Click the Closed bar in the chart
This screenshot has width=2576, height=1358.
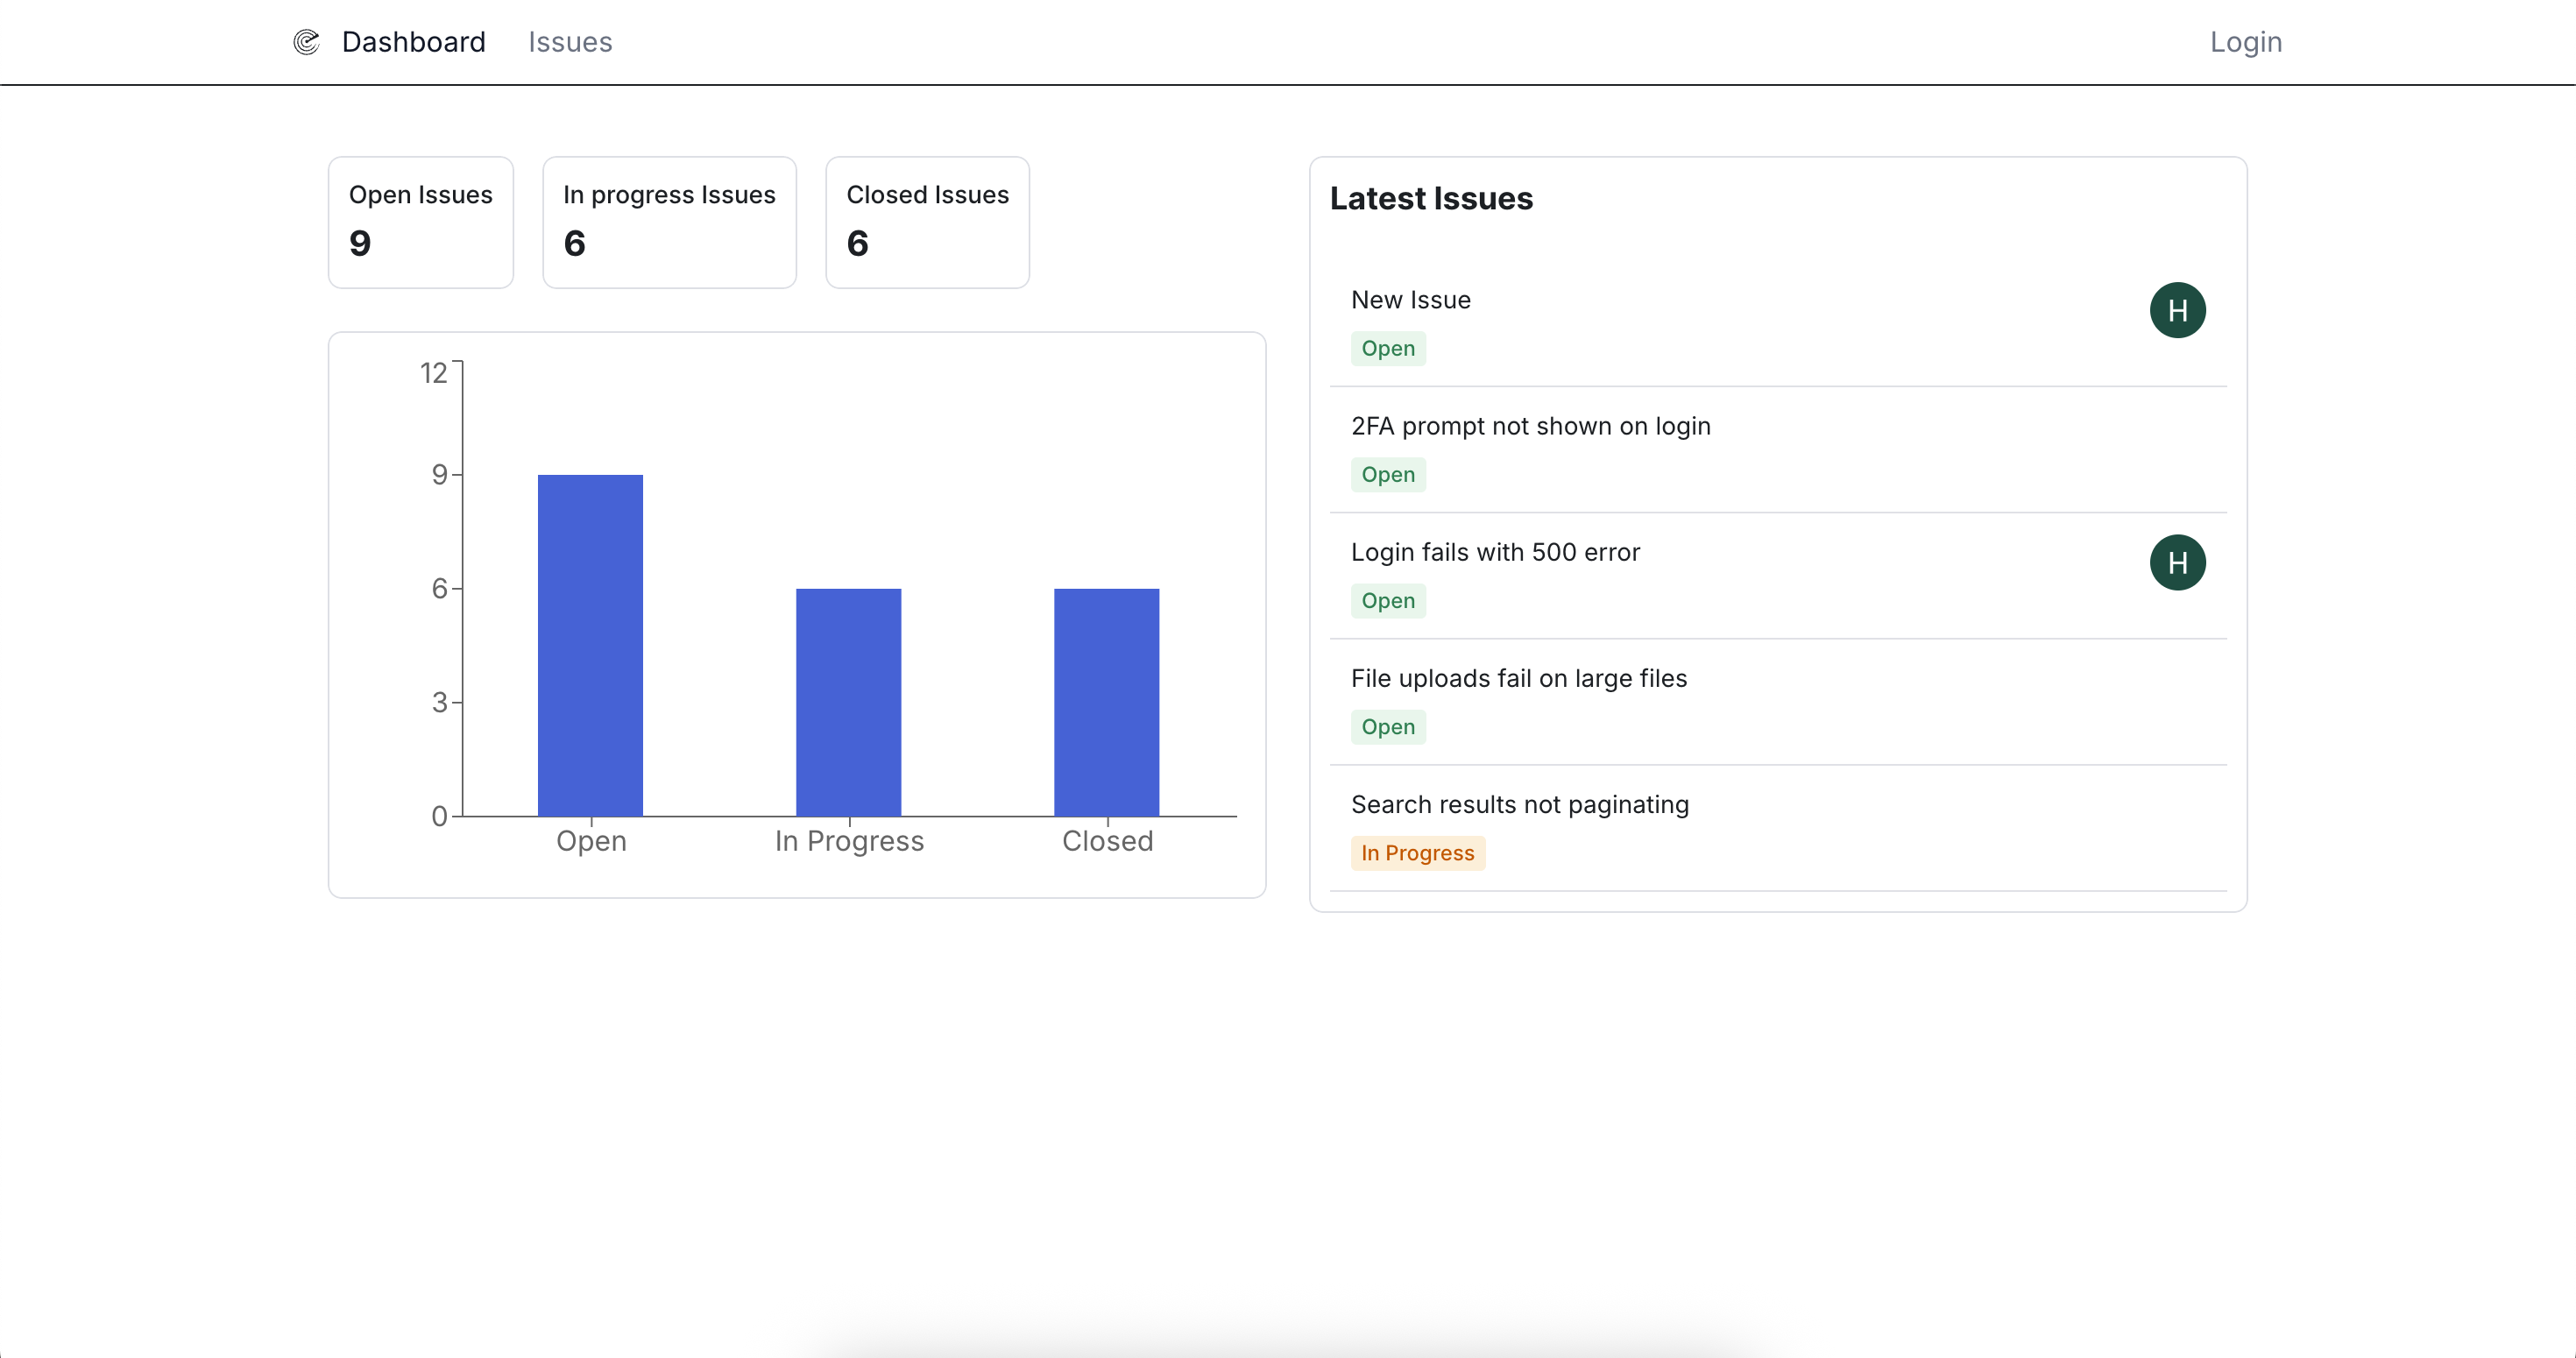tap(1106, 702)
